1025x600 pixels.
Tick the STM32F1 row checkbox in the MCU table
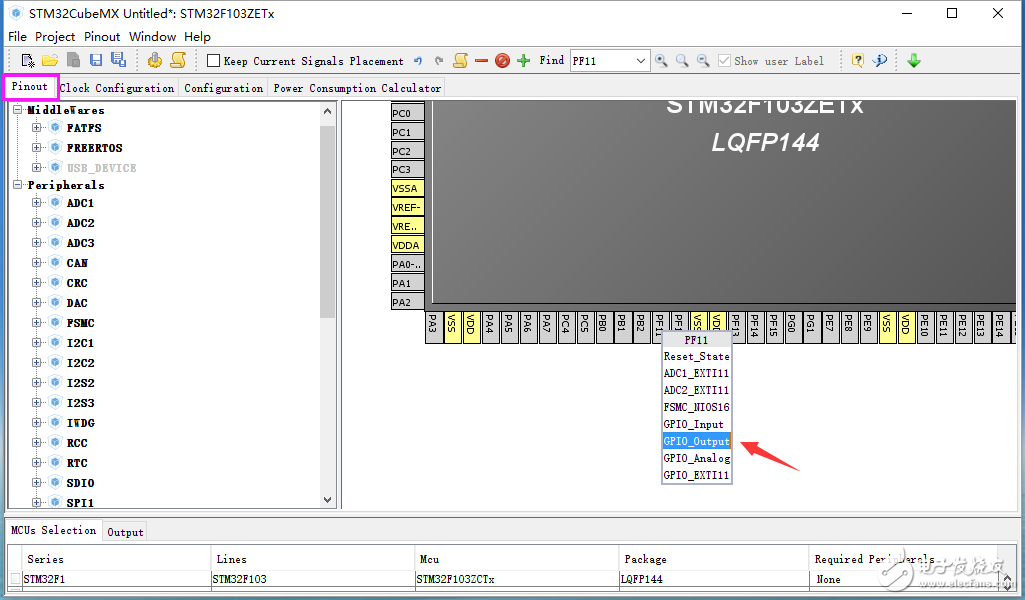coord(15,579)
